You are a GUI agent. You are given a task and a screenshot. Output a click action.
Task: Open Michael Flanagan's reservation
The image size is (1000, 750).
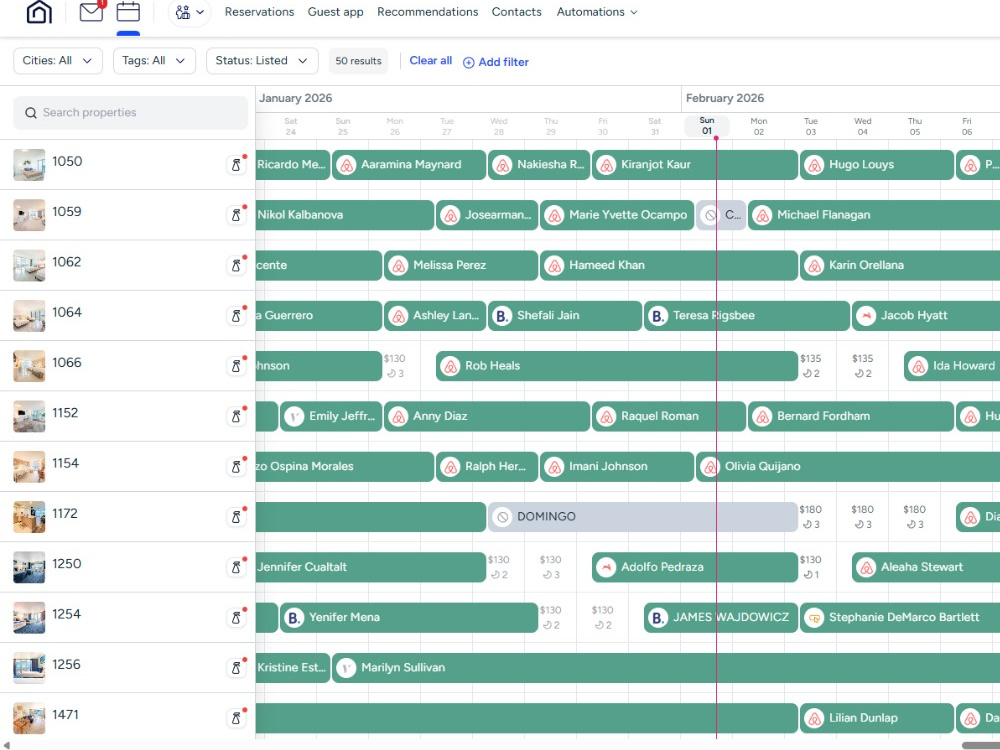[874, 215]
